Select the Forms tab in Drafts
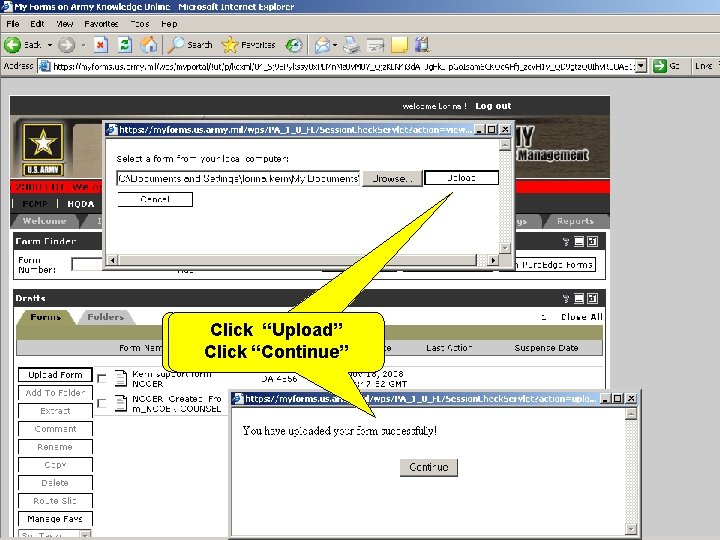 (45, 317)
